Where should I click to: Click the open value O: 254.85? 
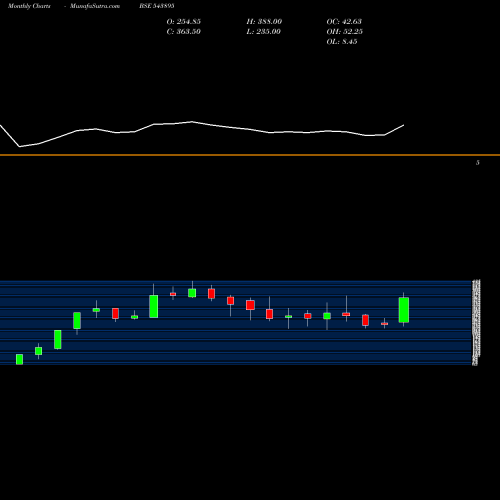click(184, 22)
